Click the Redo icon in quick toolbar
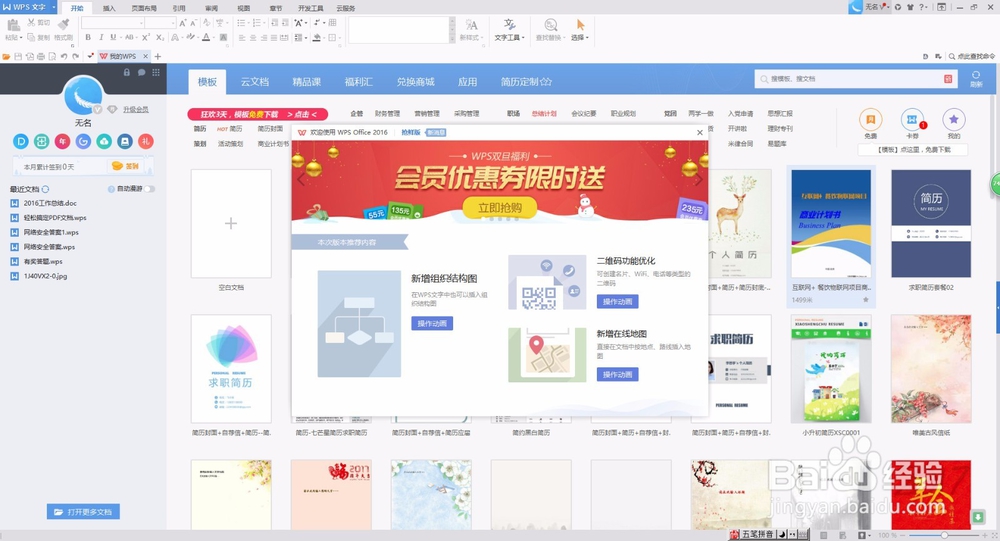The height and width of the screenshot is (541, 1000). 75,56
